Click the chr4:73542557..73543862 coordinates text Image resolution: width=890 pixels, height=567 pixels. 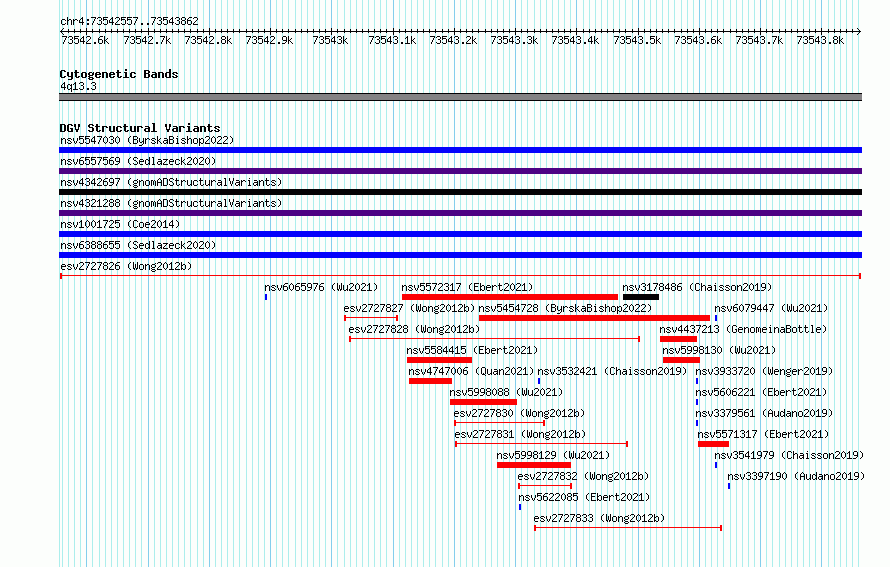129,21
